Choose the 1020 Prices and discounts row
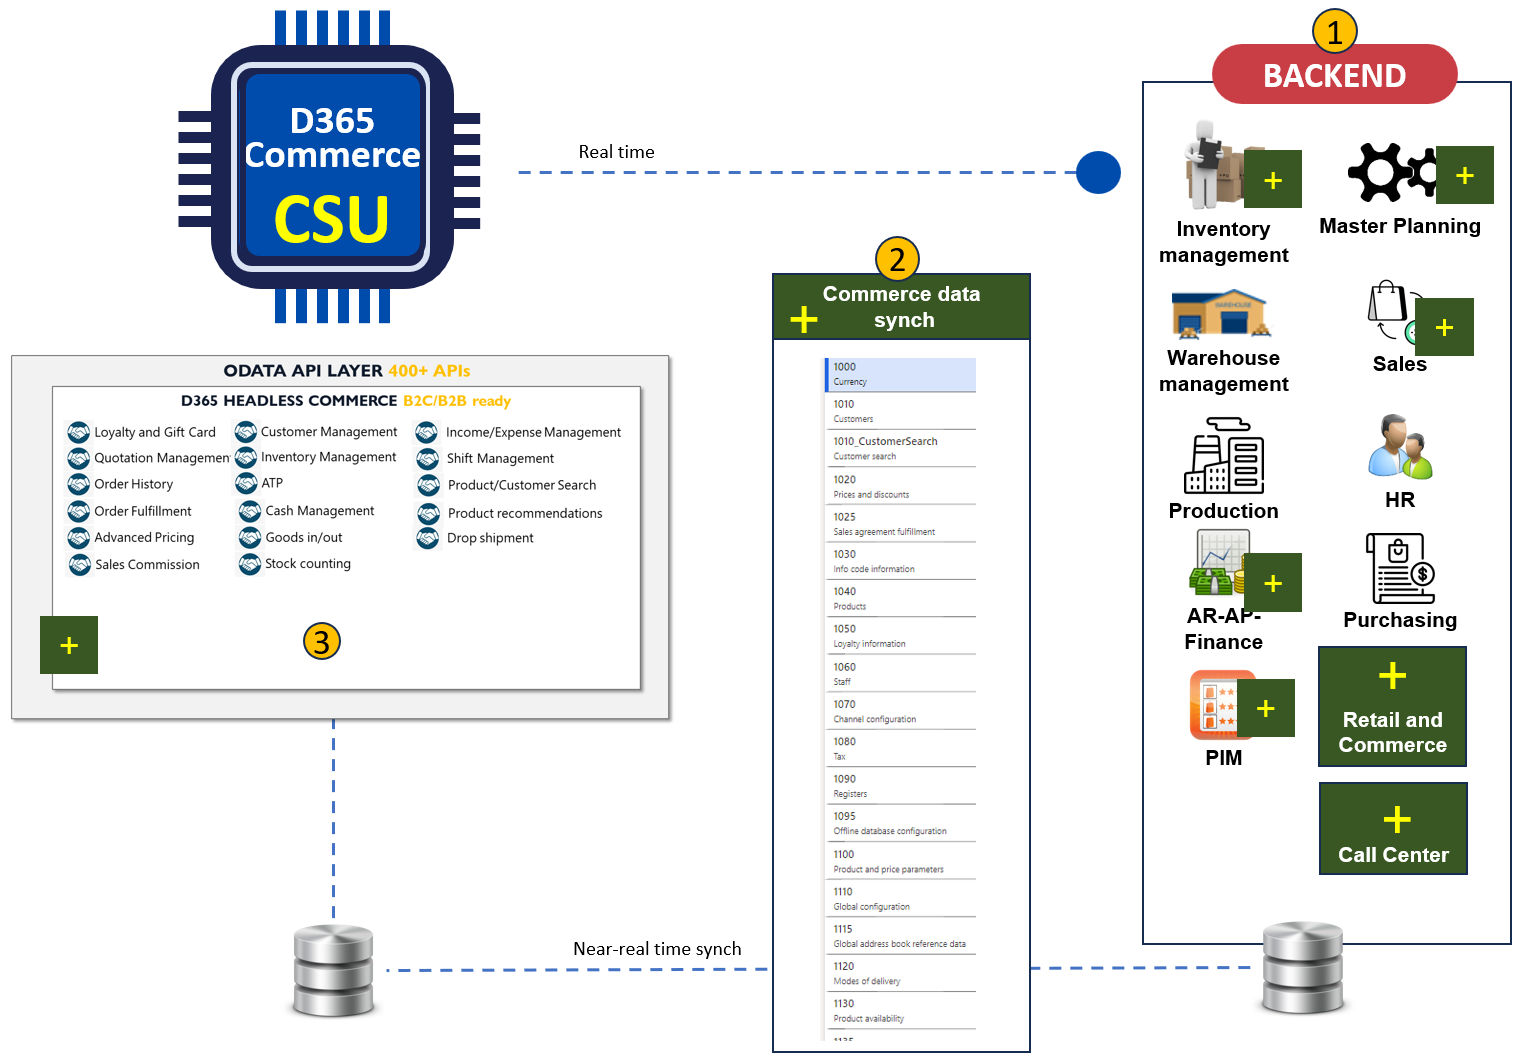Image resolution: width=1530 pixels, height=1057 pixels. pyautogui.click(x=900, y=486)
